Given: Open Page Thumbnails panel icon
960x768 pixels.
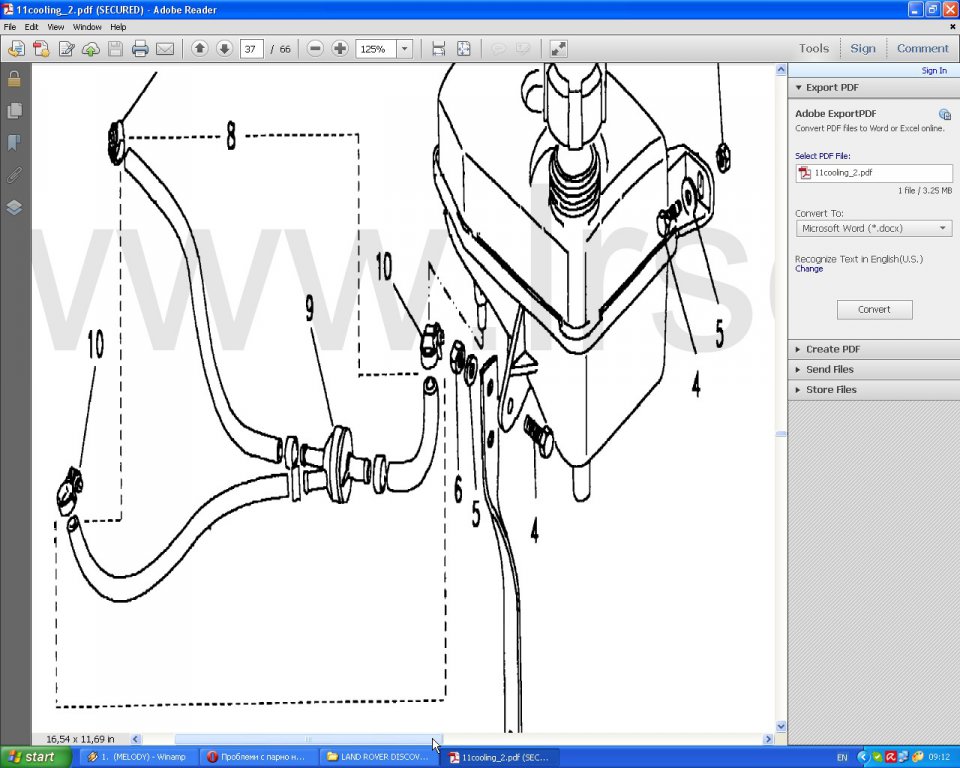Looking at the screenshot, I should click(x=14, y=110).
